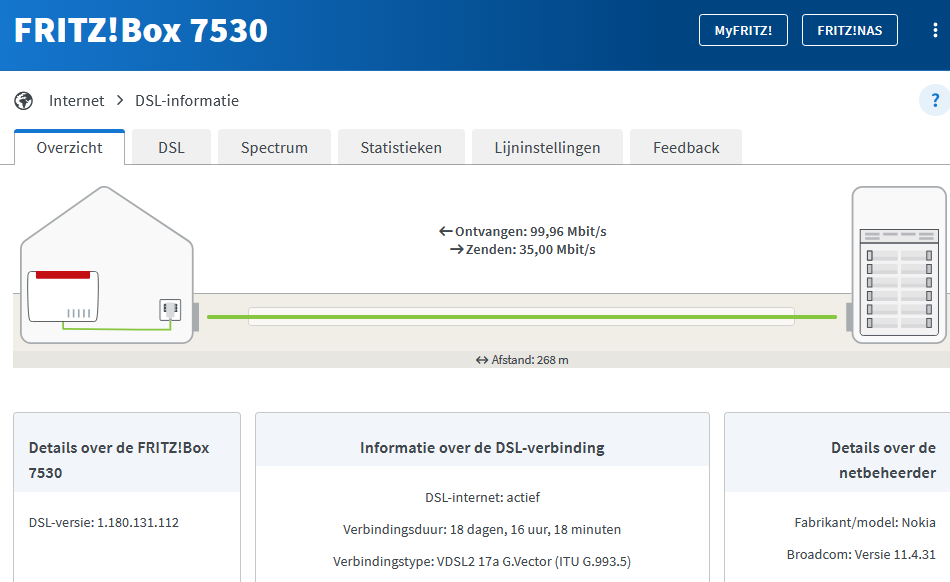This screenshot has width=950, height=582.
Task: Select the Overzicht tab
Action: 69,147
